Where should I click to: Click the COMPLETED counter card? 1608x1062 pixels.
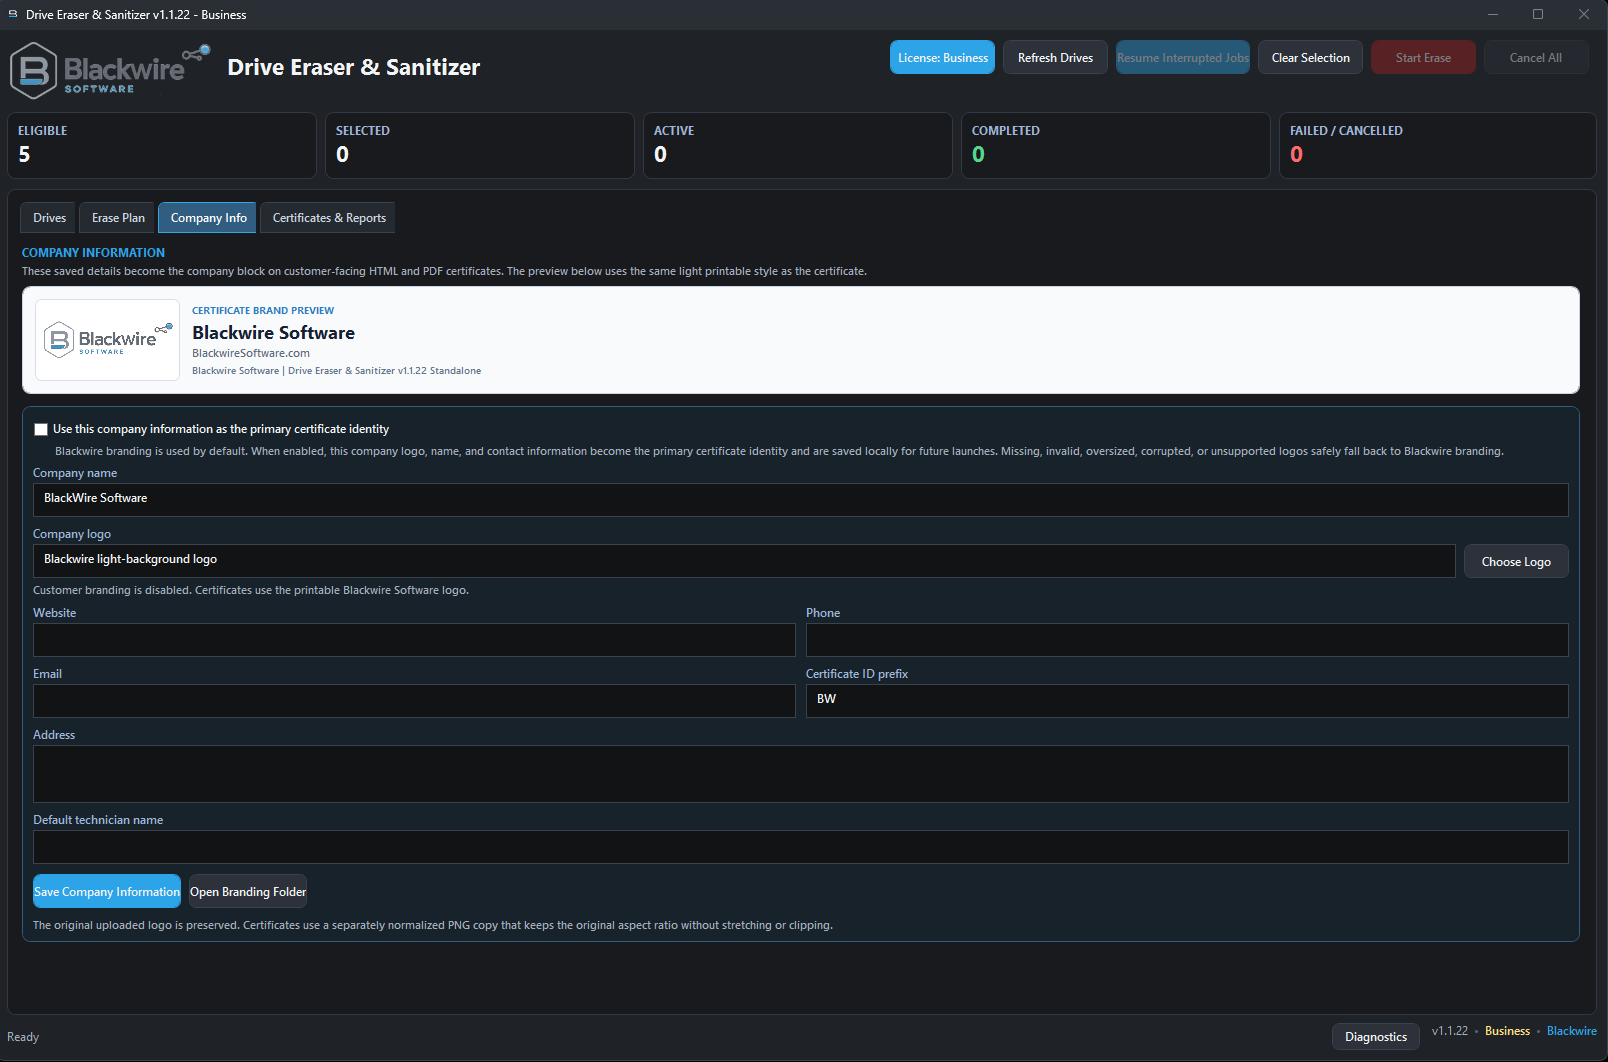[1116, 146]
